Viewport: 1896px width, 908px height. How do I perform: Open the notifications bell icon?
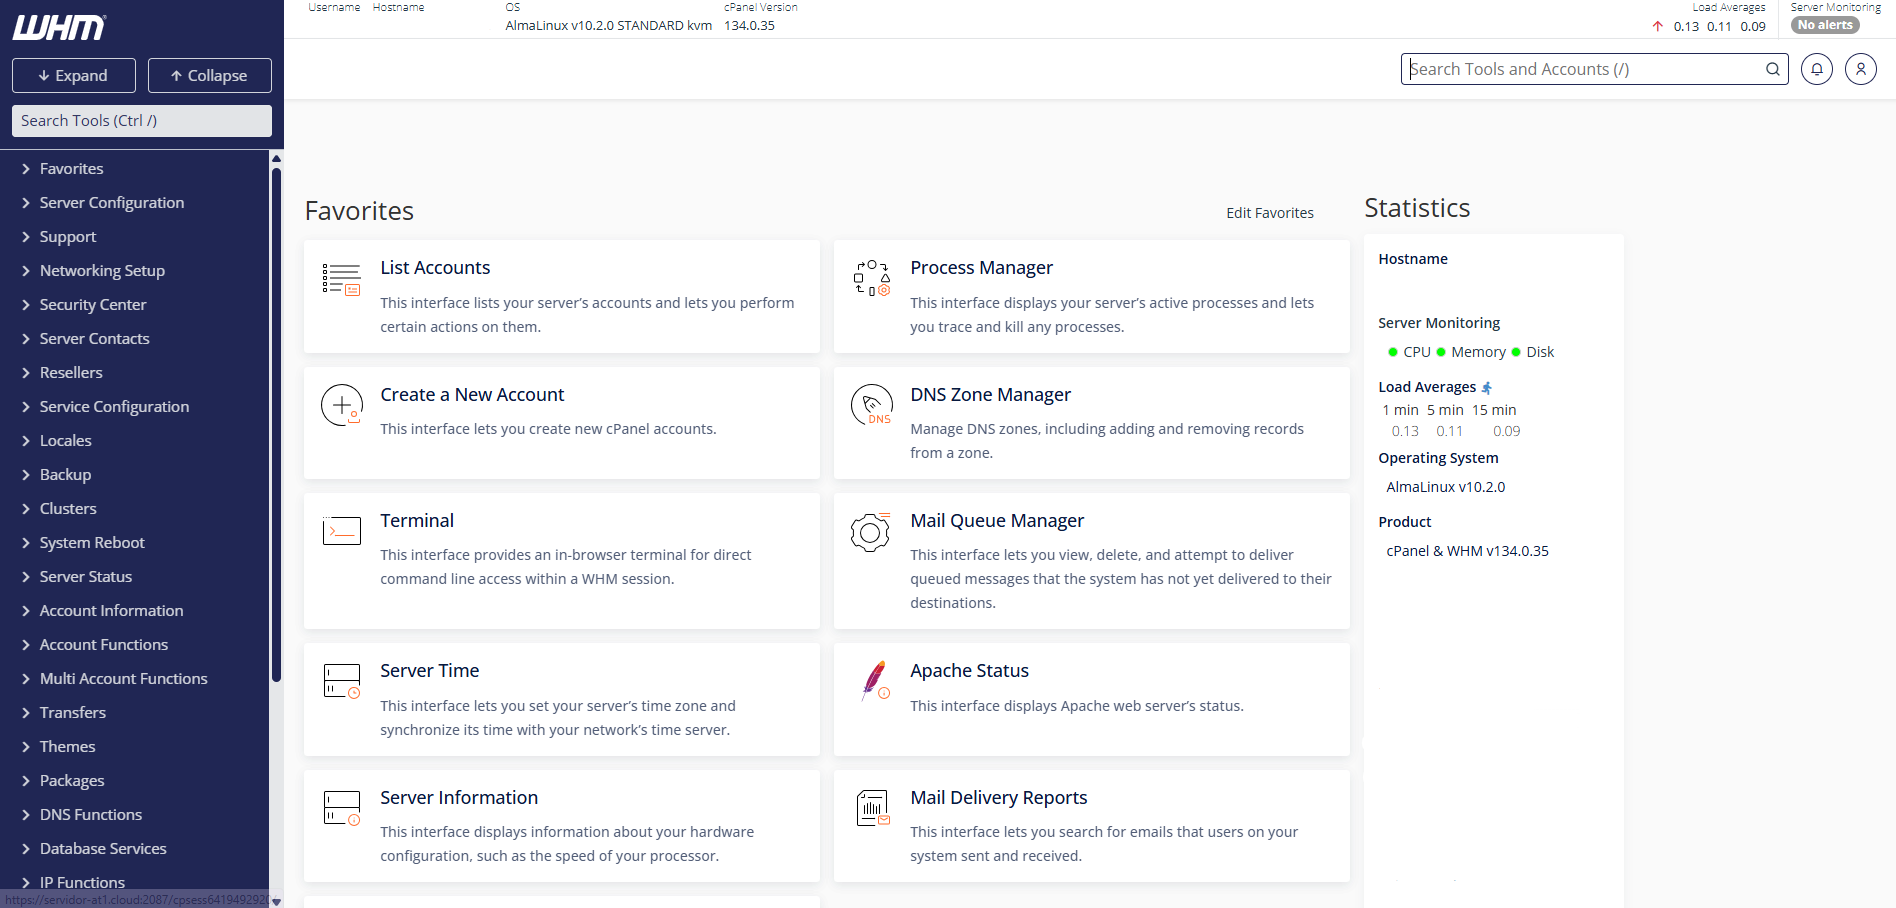[x=1816, y=69]
